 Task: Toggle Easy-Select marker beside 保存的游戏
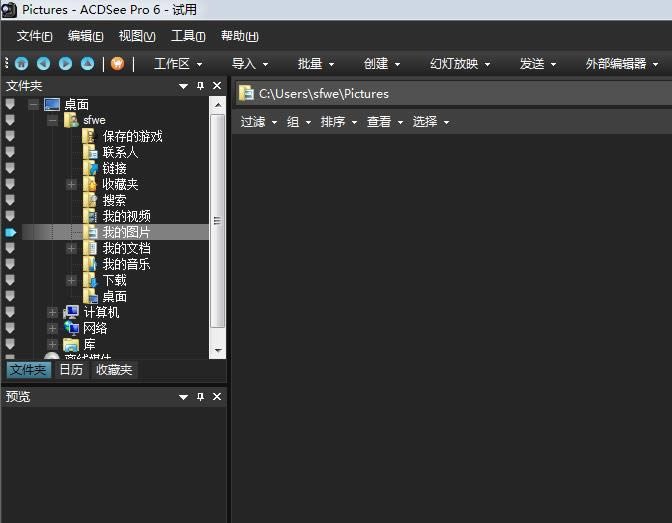tap(10, 136)
